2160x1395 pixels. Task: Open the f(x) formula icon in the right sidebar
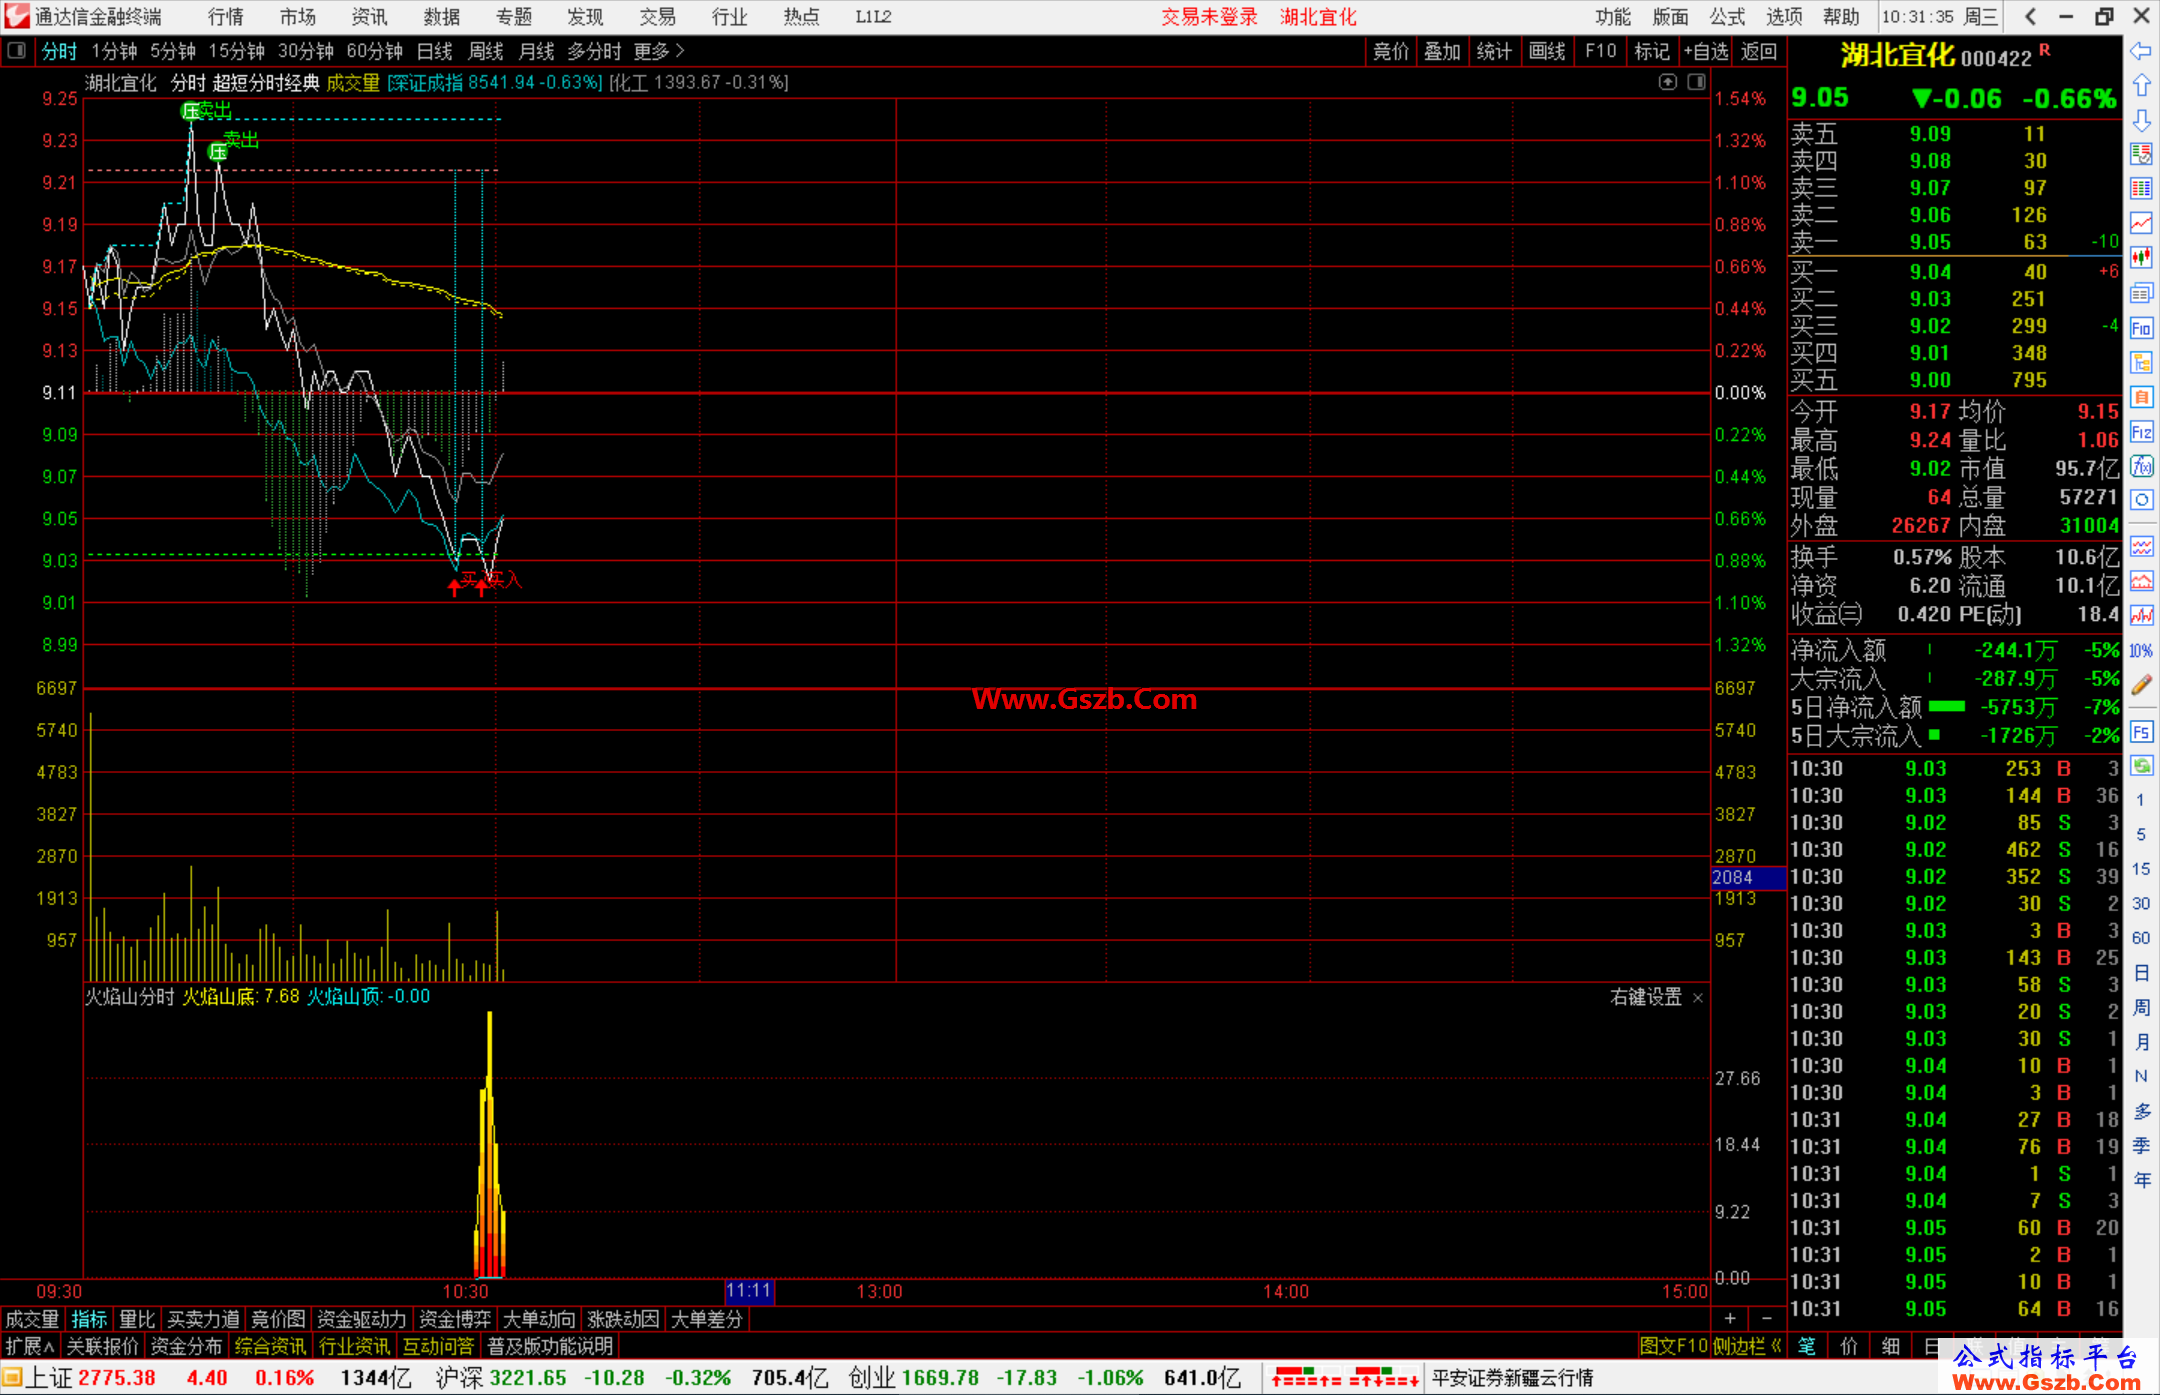point(2141,466)
